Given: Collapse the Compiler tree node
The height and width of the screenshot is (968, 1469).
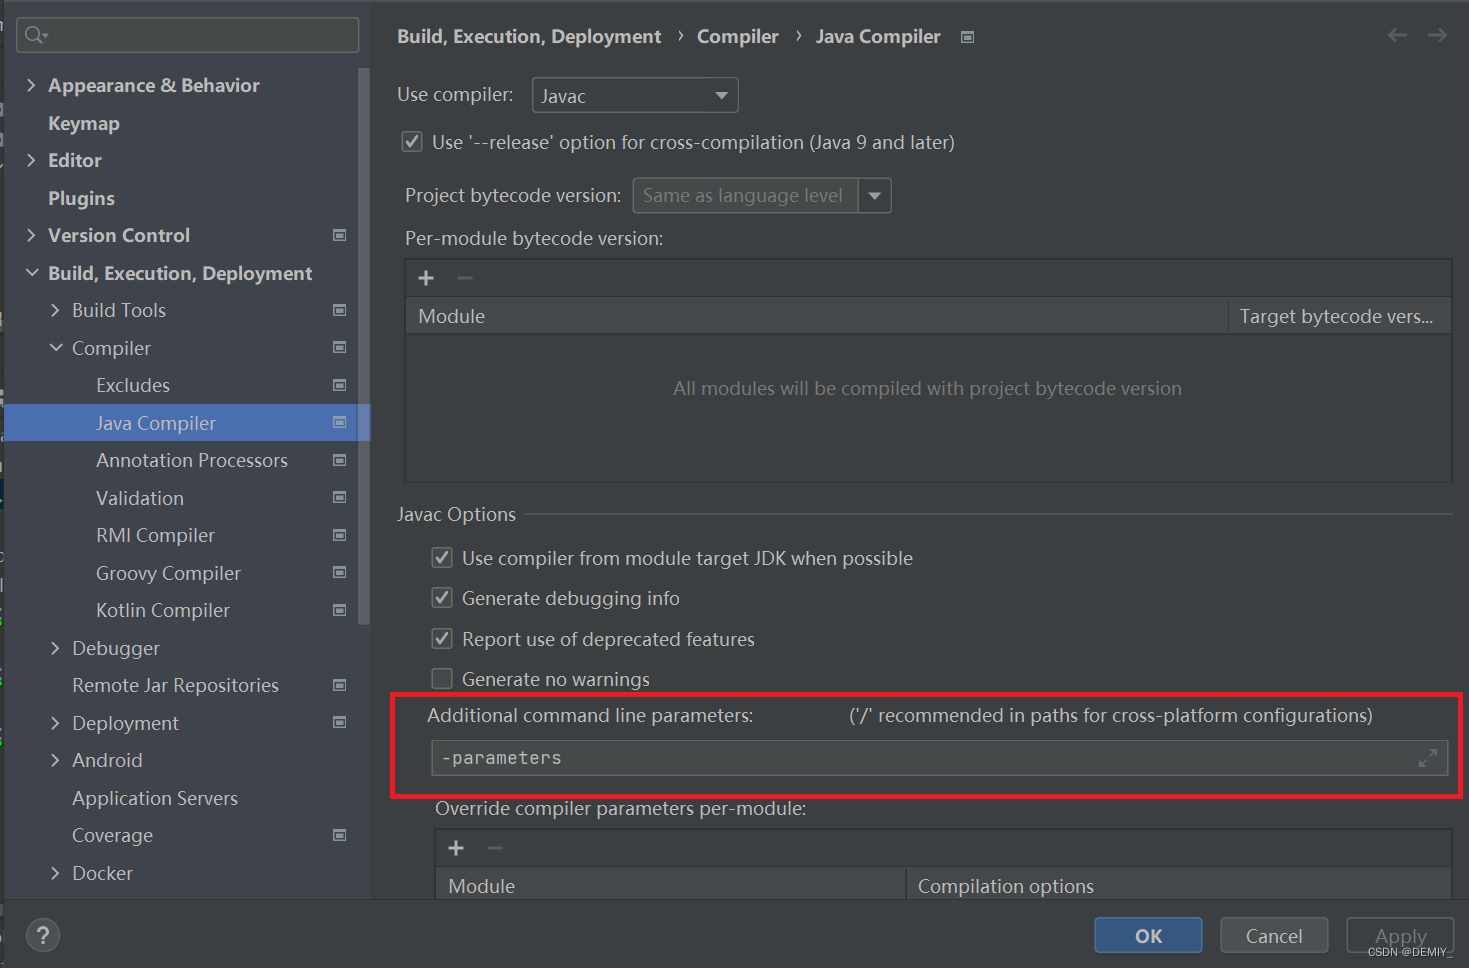Looking at the screenshot, I should pos(56,348).
